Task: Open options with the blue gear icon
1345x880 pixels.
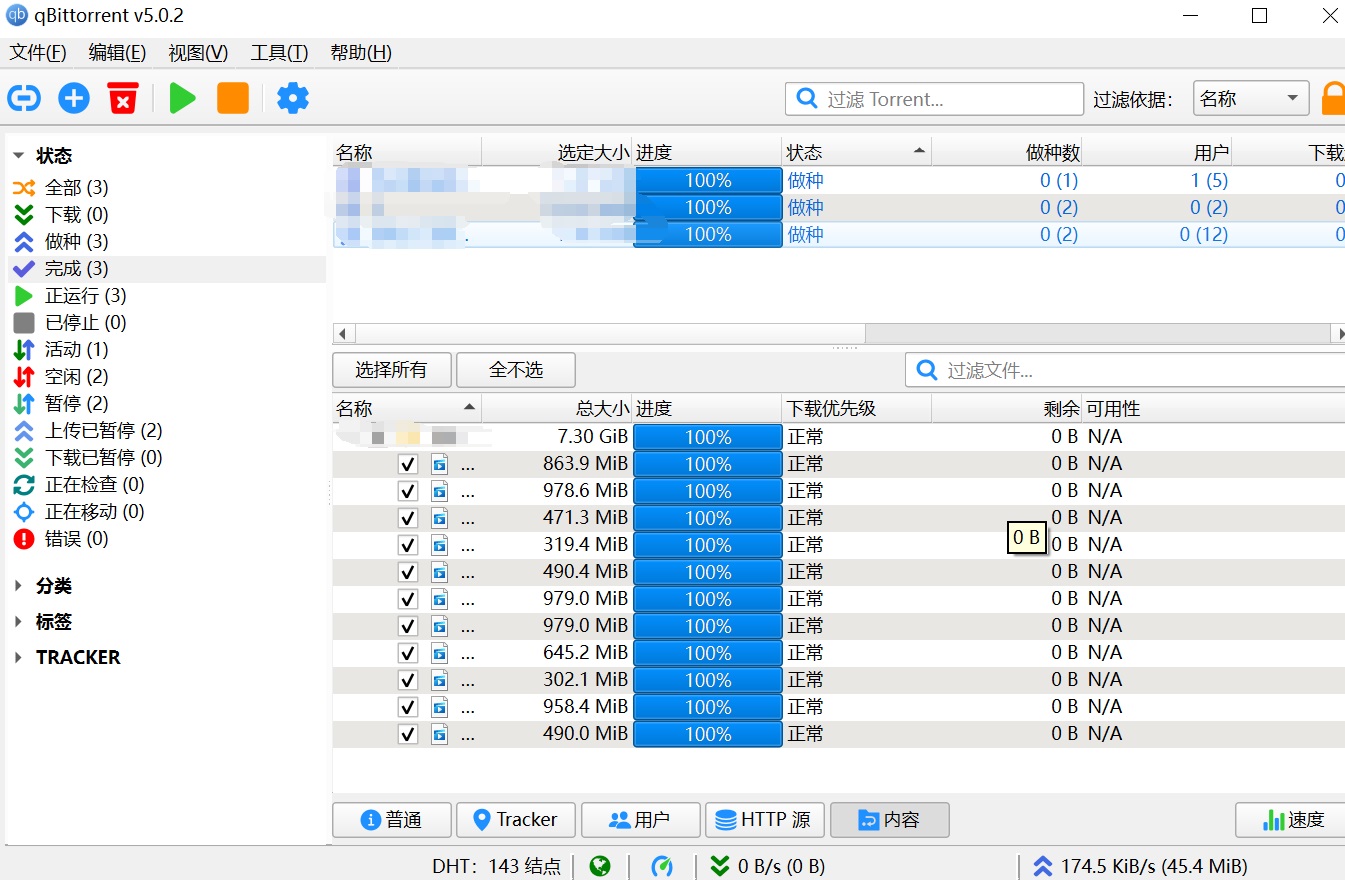Action: click(293, 98)
